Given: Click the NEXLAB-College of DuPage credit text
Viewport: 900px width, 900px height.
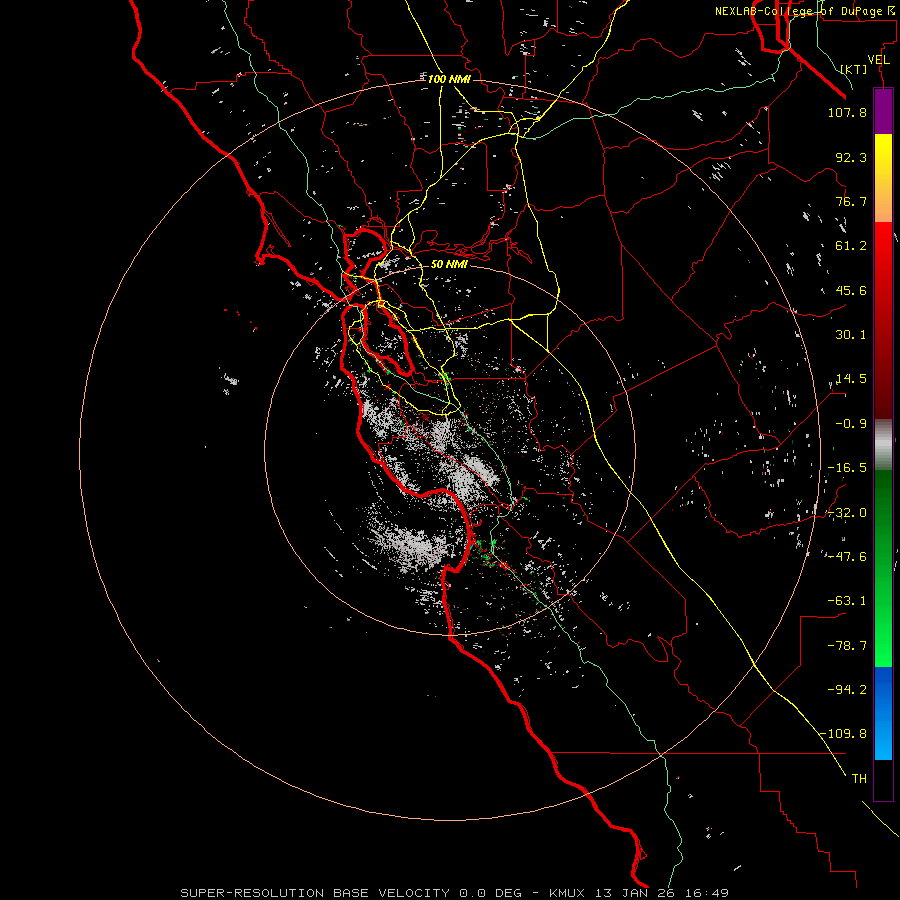Looking at the screenshot, I should tap(806, 11).
